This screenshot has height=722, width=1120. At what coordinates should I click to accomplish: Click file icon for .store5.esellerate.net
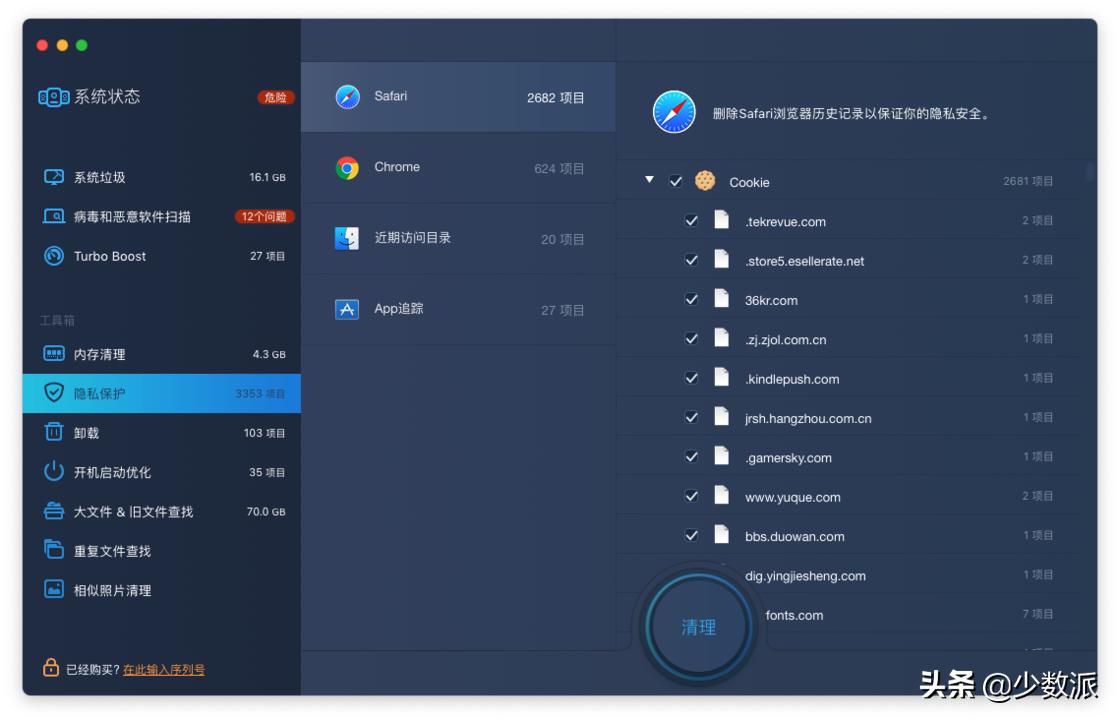pos(722,259)
